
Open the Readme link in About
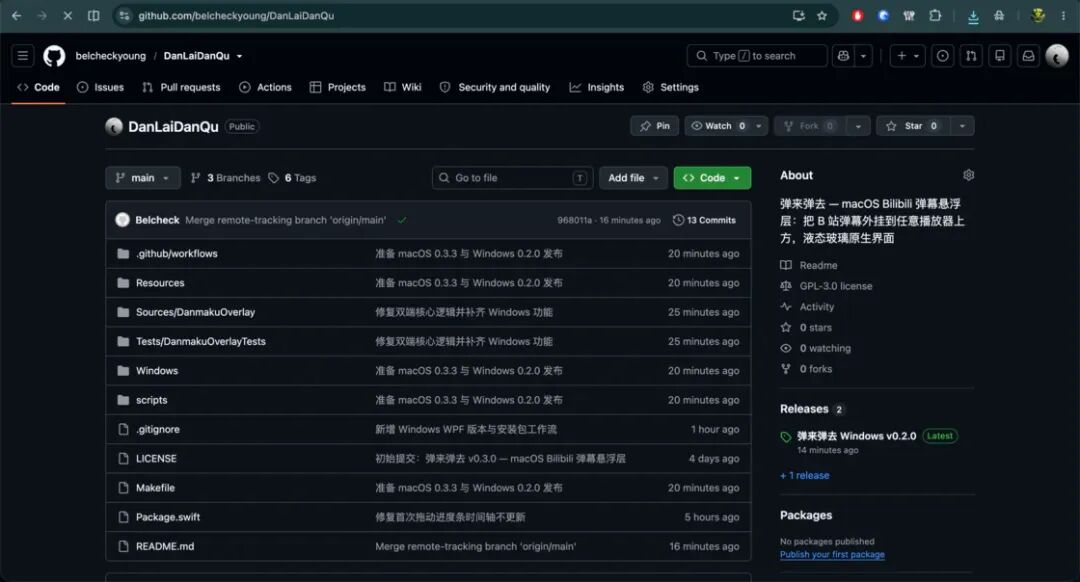(818, 265)
